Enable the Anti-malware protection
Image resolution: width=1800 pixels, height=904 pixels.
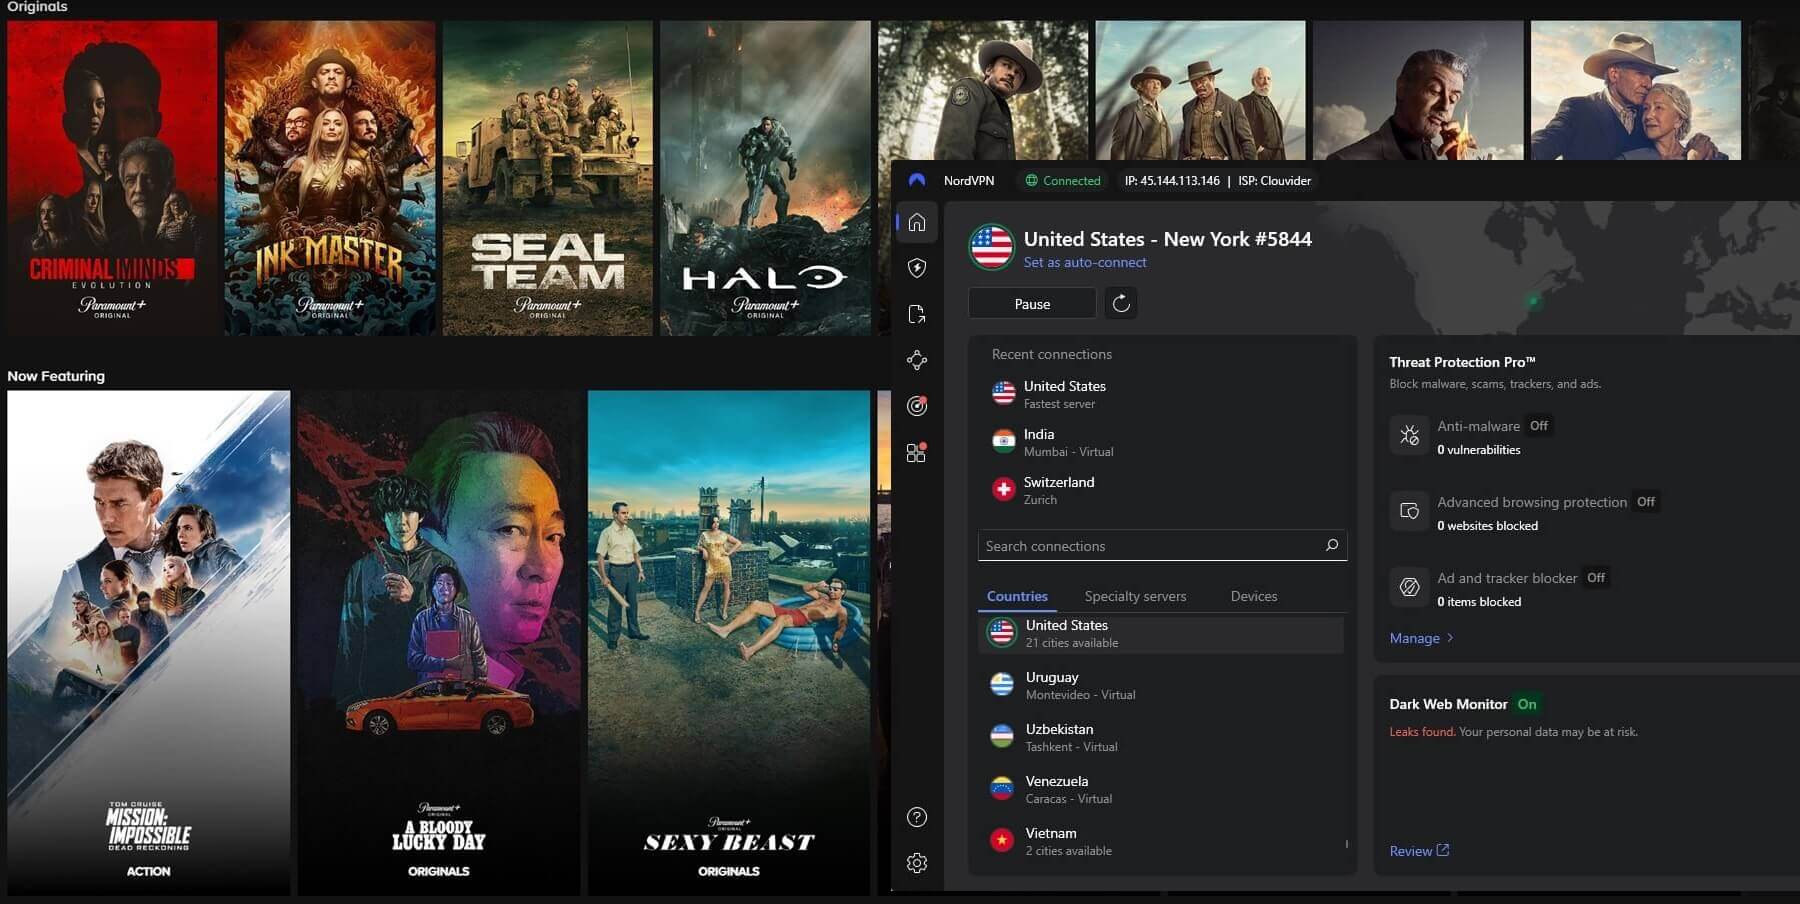coord(1539,425)
